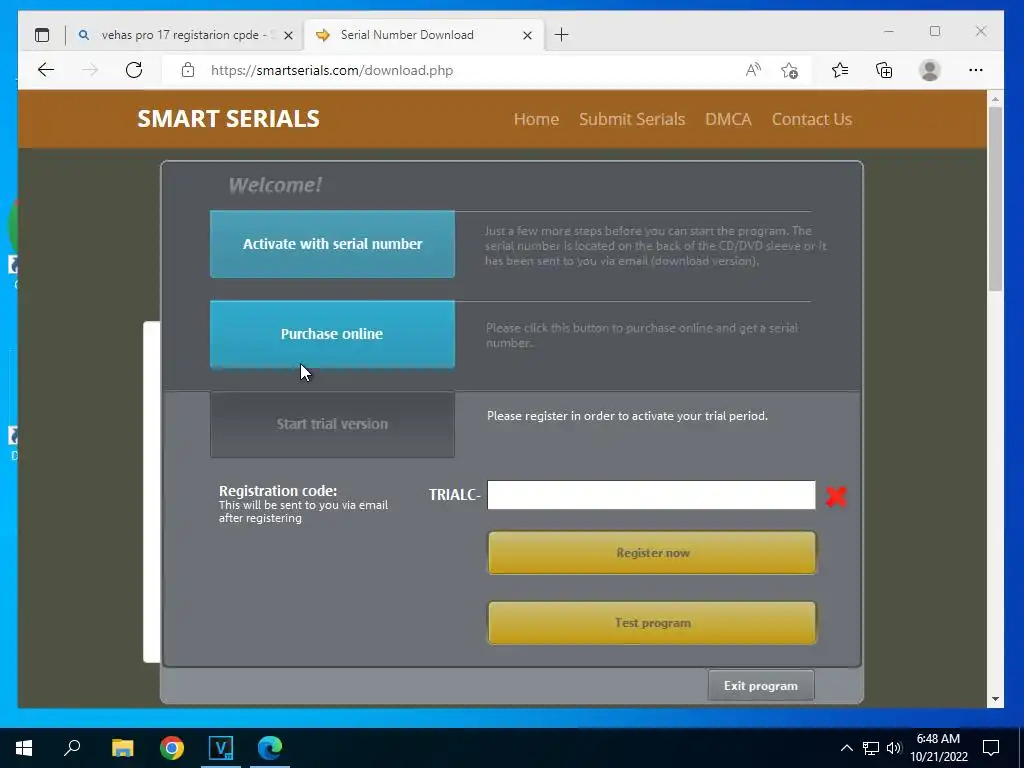Launch File Explorer from the taskbar
The image size is (1024, 768).
click(122, 748)
